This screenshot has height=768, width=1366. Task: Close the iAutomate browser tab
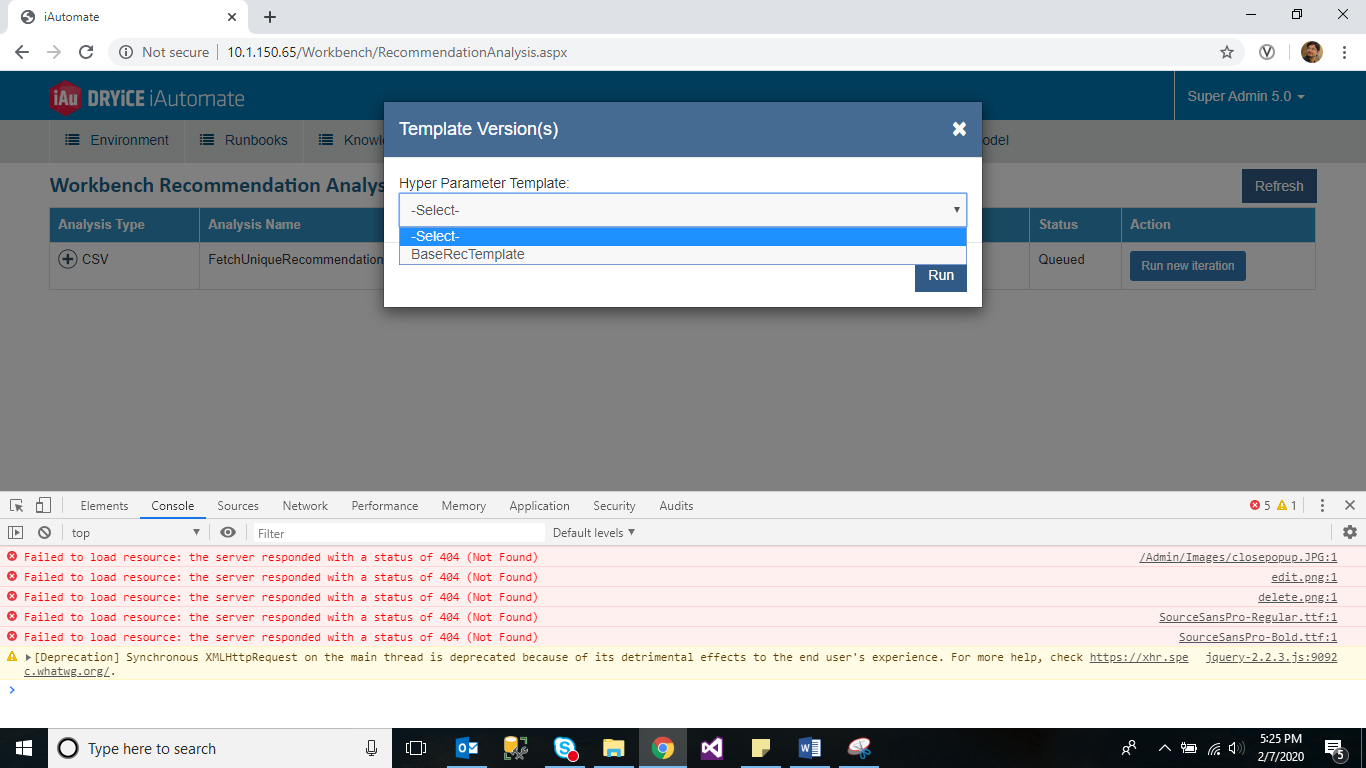click(232, 17)
